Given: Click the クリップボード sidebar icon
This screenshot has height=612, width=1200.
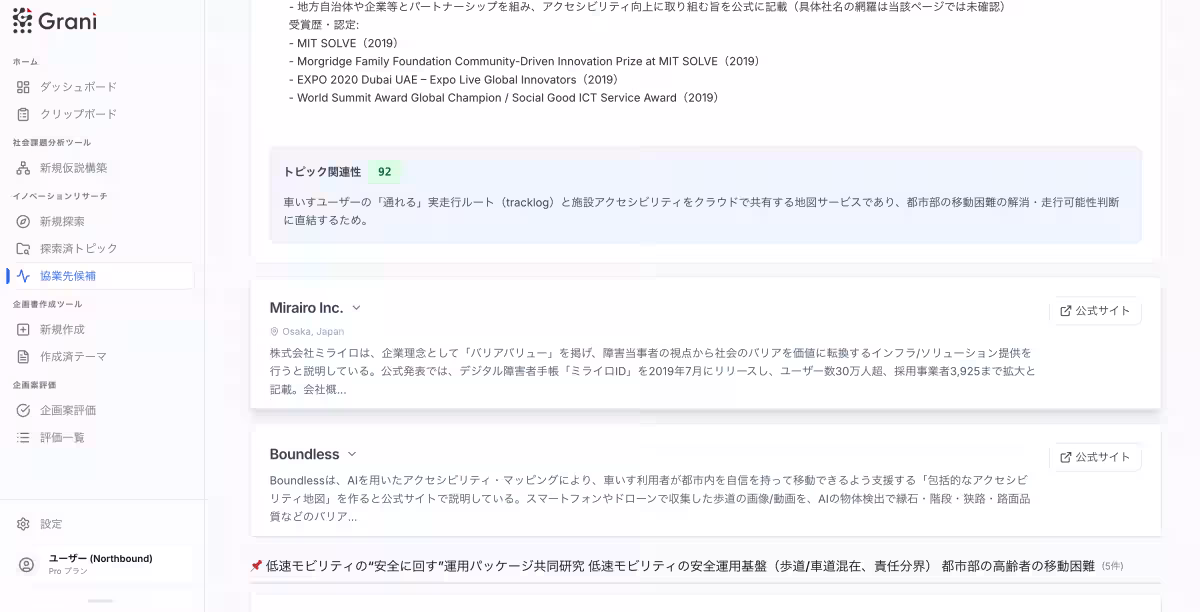Looking at the screenshot, I should pos(24,114).
